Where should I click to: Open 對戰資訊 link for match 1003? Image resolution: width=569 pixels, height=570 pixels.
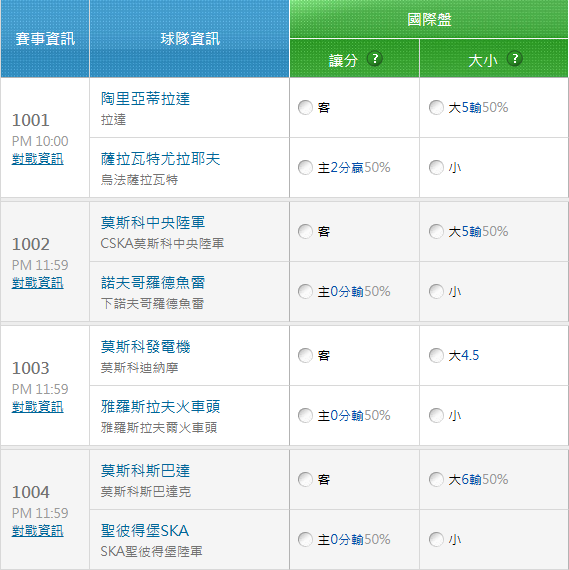(x=37, y=407)
